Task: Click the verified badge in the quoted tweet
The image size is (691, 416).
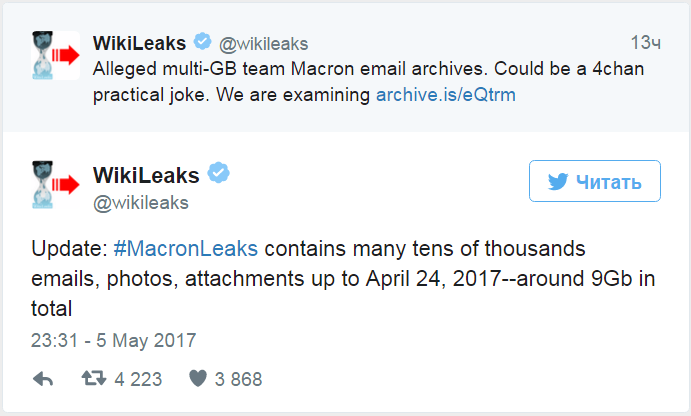Action: (203, 43)
